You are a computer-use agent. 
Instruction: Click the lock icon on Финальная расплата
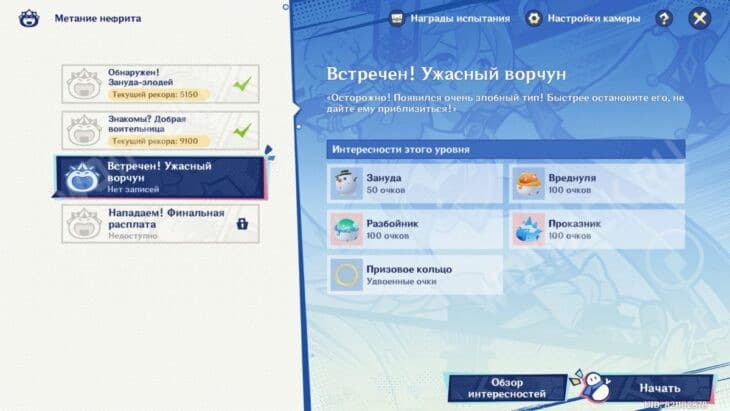click(242, 224)
